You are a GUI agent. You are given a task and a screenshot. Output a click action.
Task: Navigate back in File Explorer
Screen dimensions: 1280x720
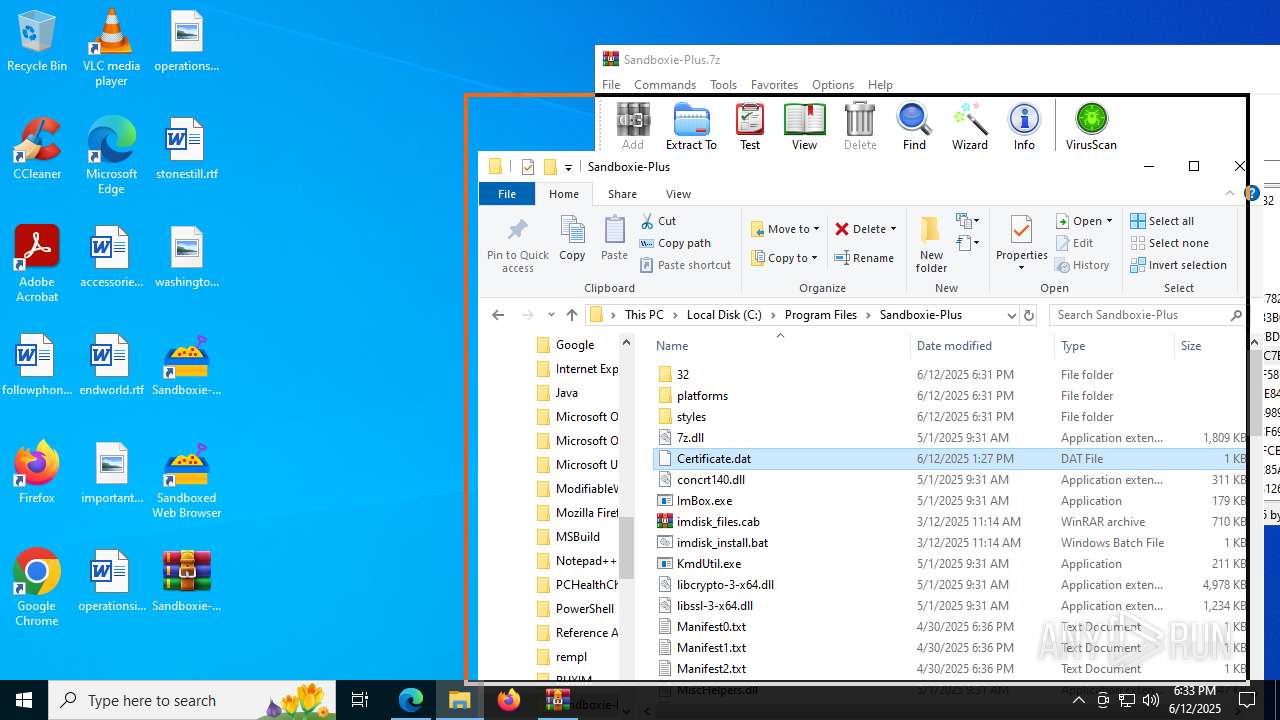[498, 315]
